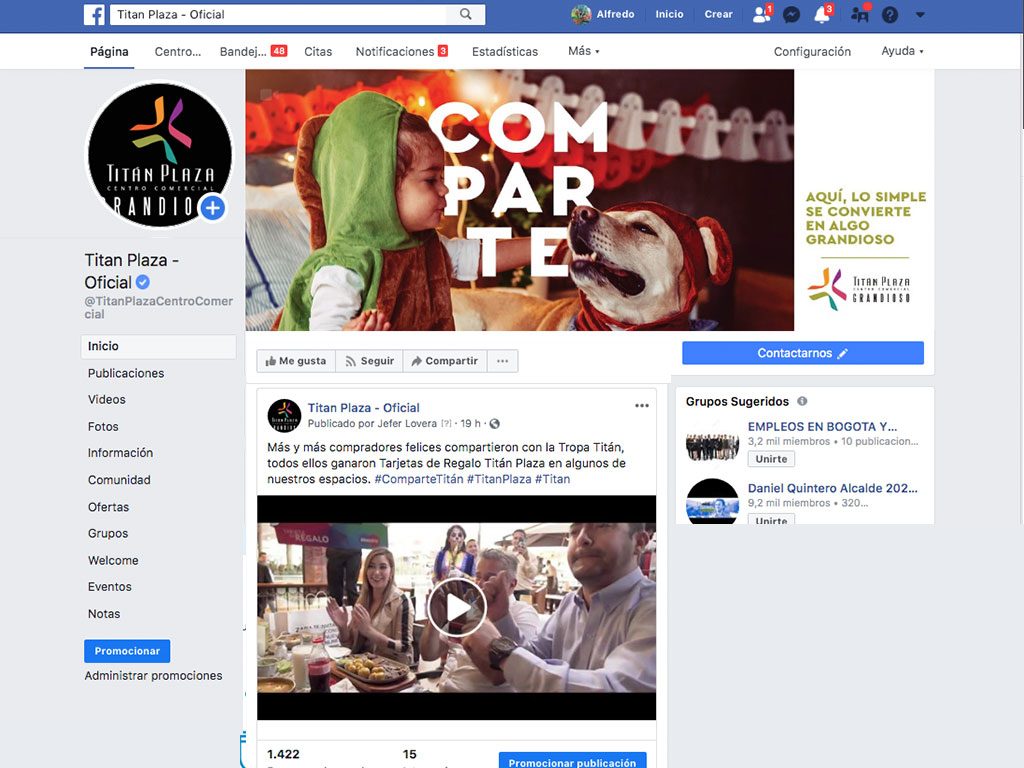Toggle Seguir to follow the page
1024x768 pixels.
(x=369, y=361)
